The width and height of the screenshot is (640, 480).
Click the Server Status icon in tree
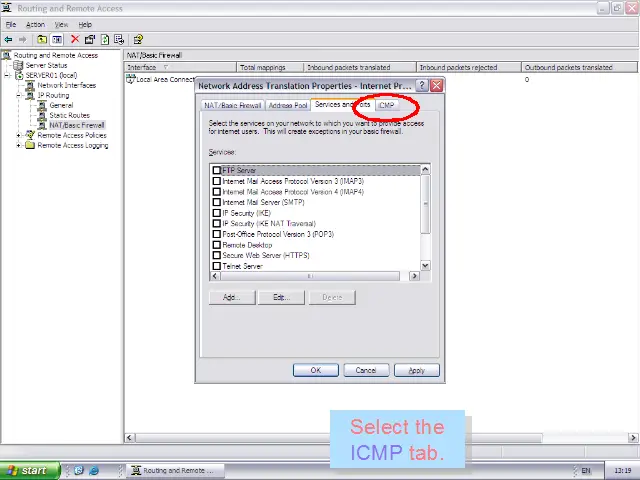(18, 65)
